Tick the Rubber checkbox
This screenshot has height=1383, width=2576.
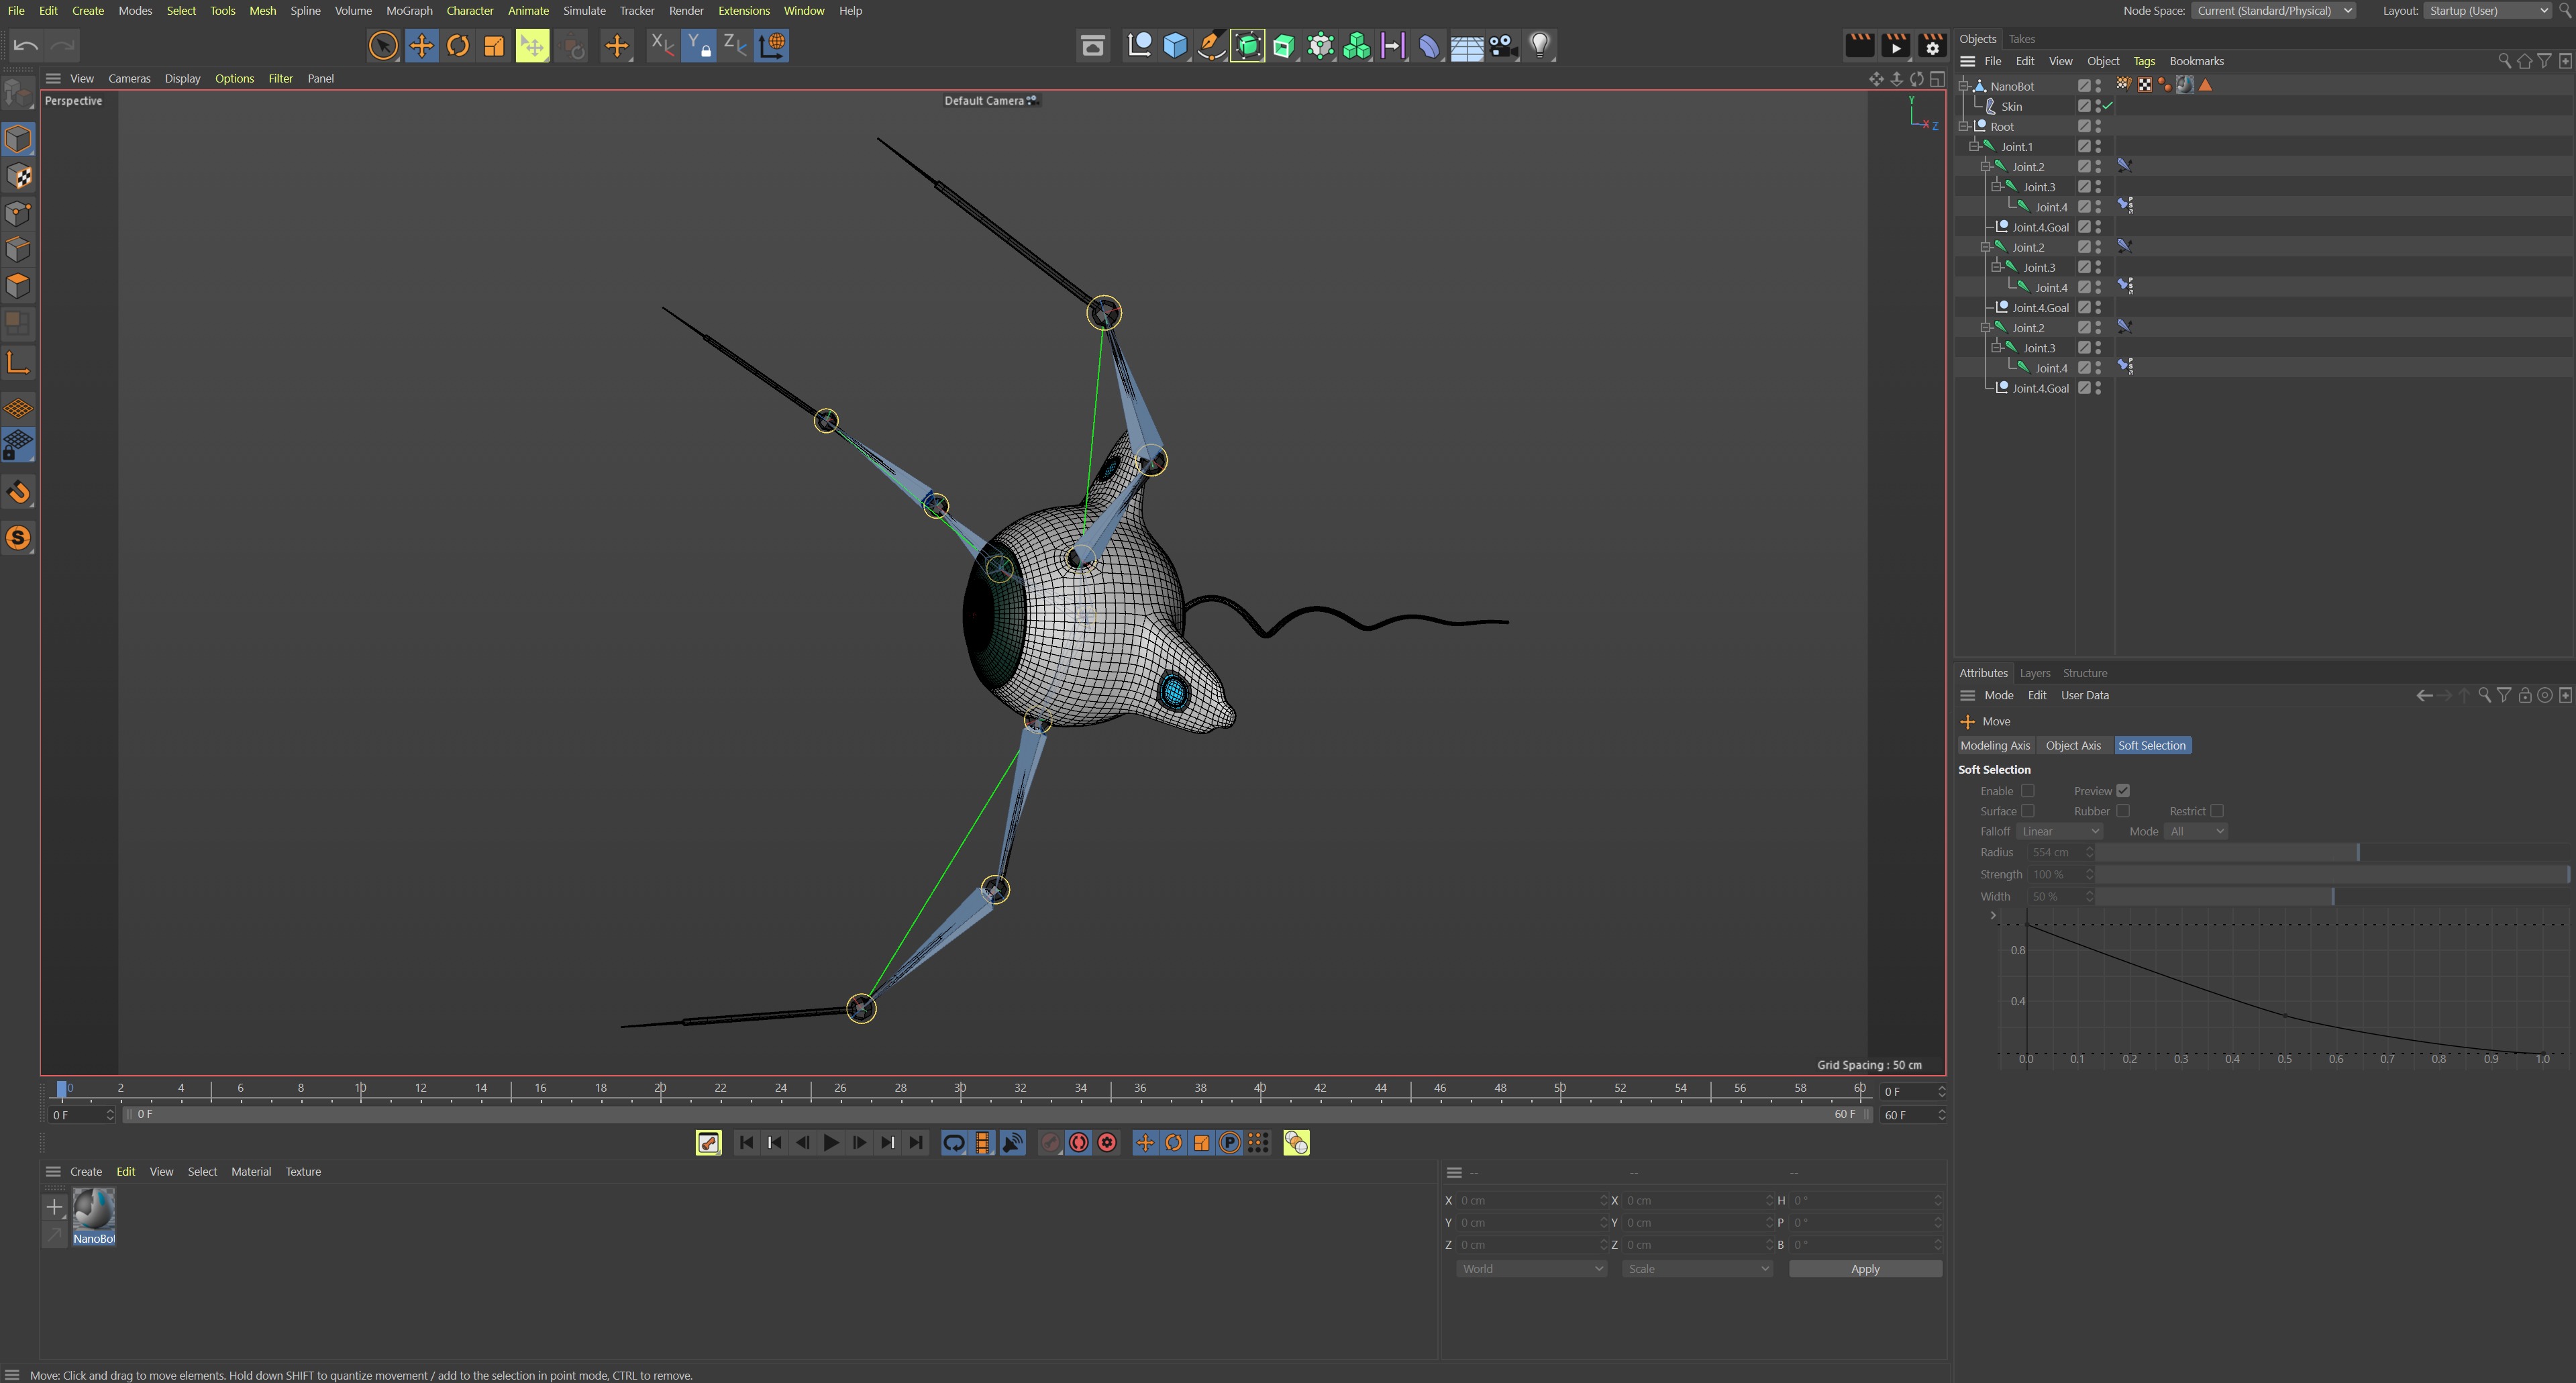coord(2122,811)
